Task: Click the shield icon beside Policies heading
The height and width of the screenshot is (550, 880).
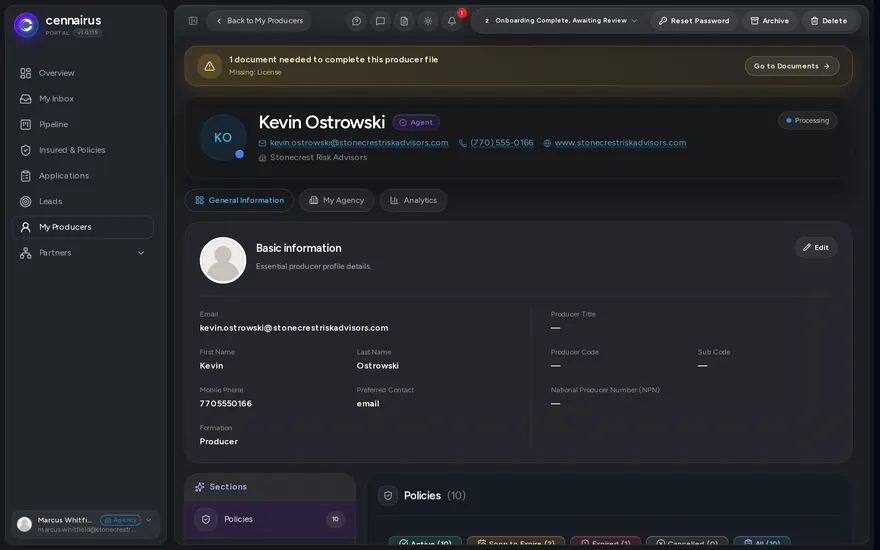Action: 388,496
